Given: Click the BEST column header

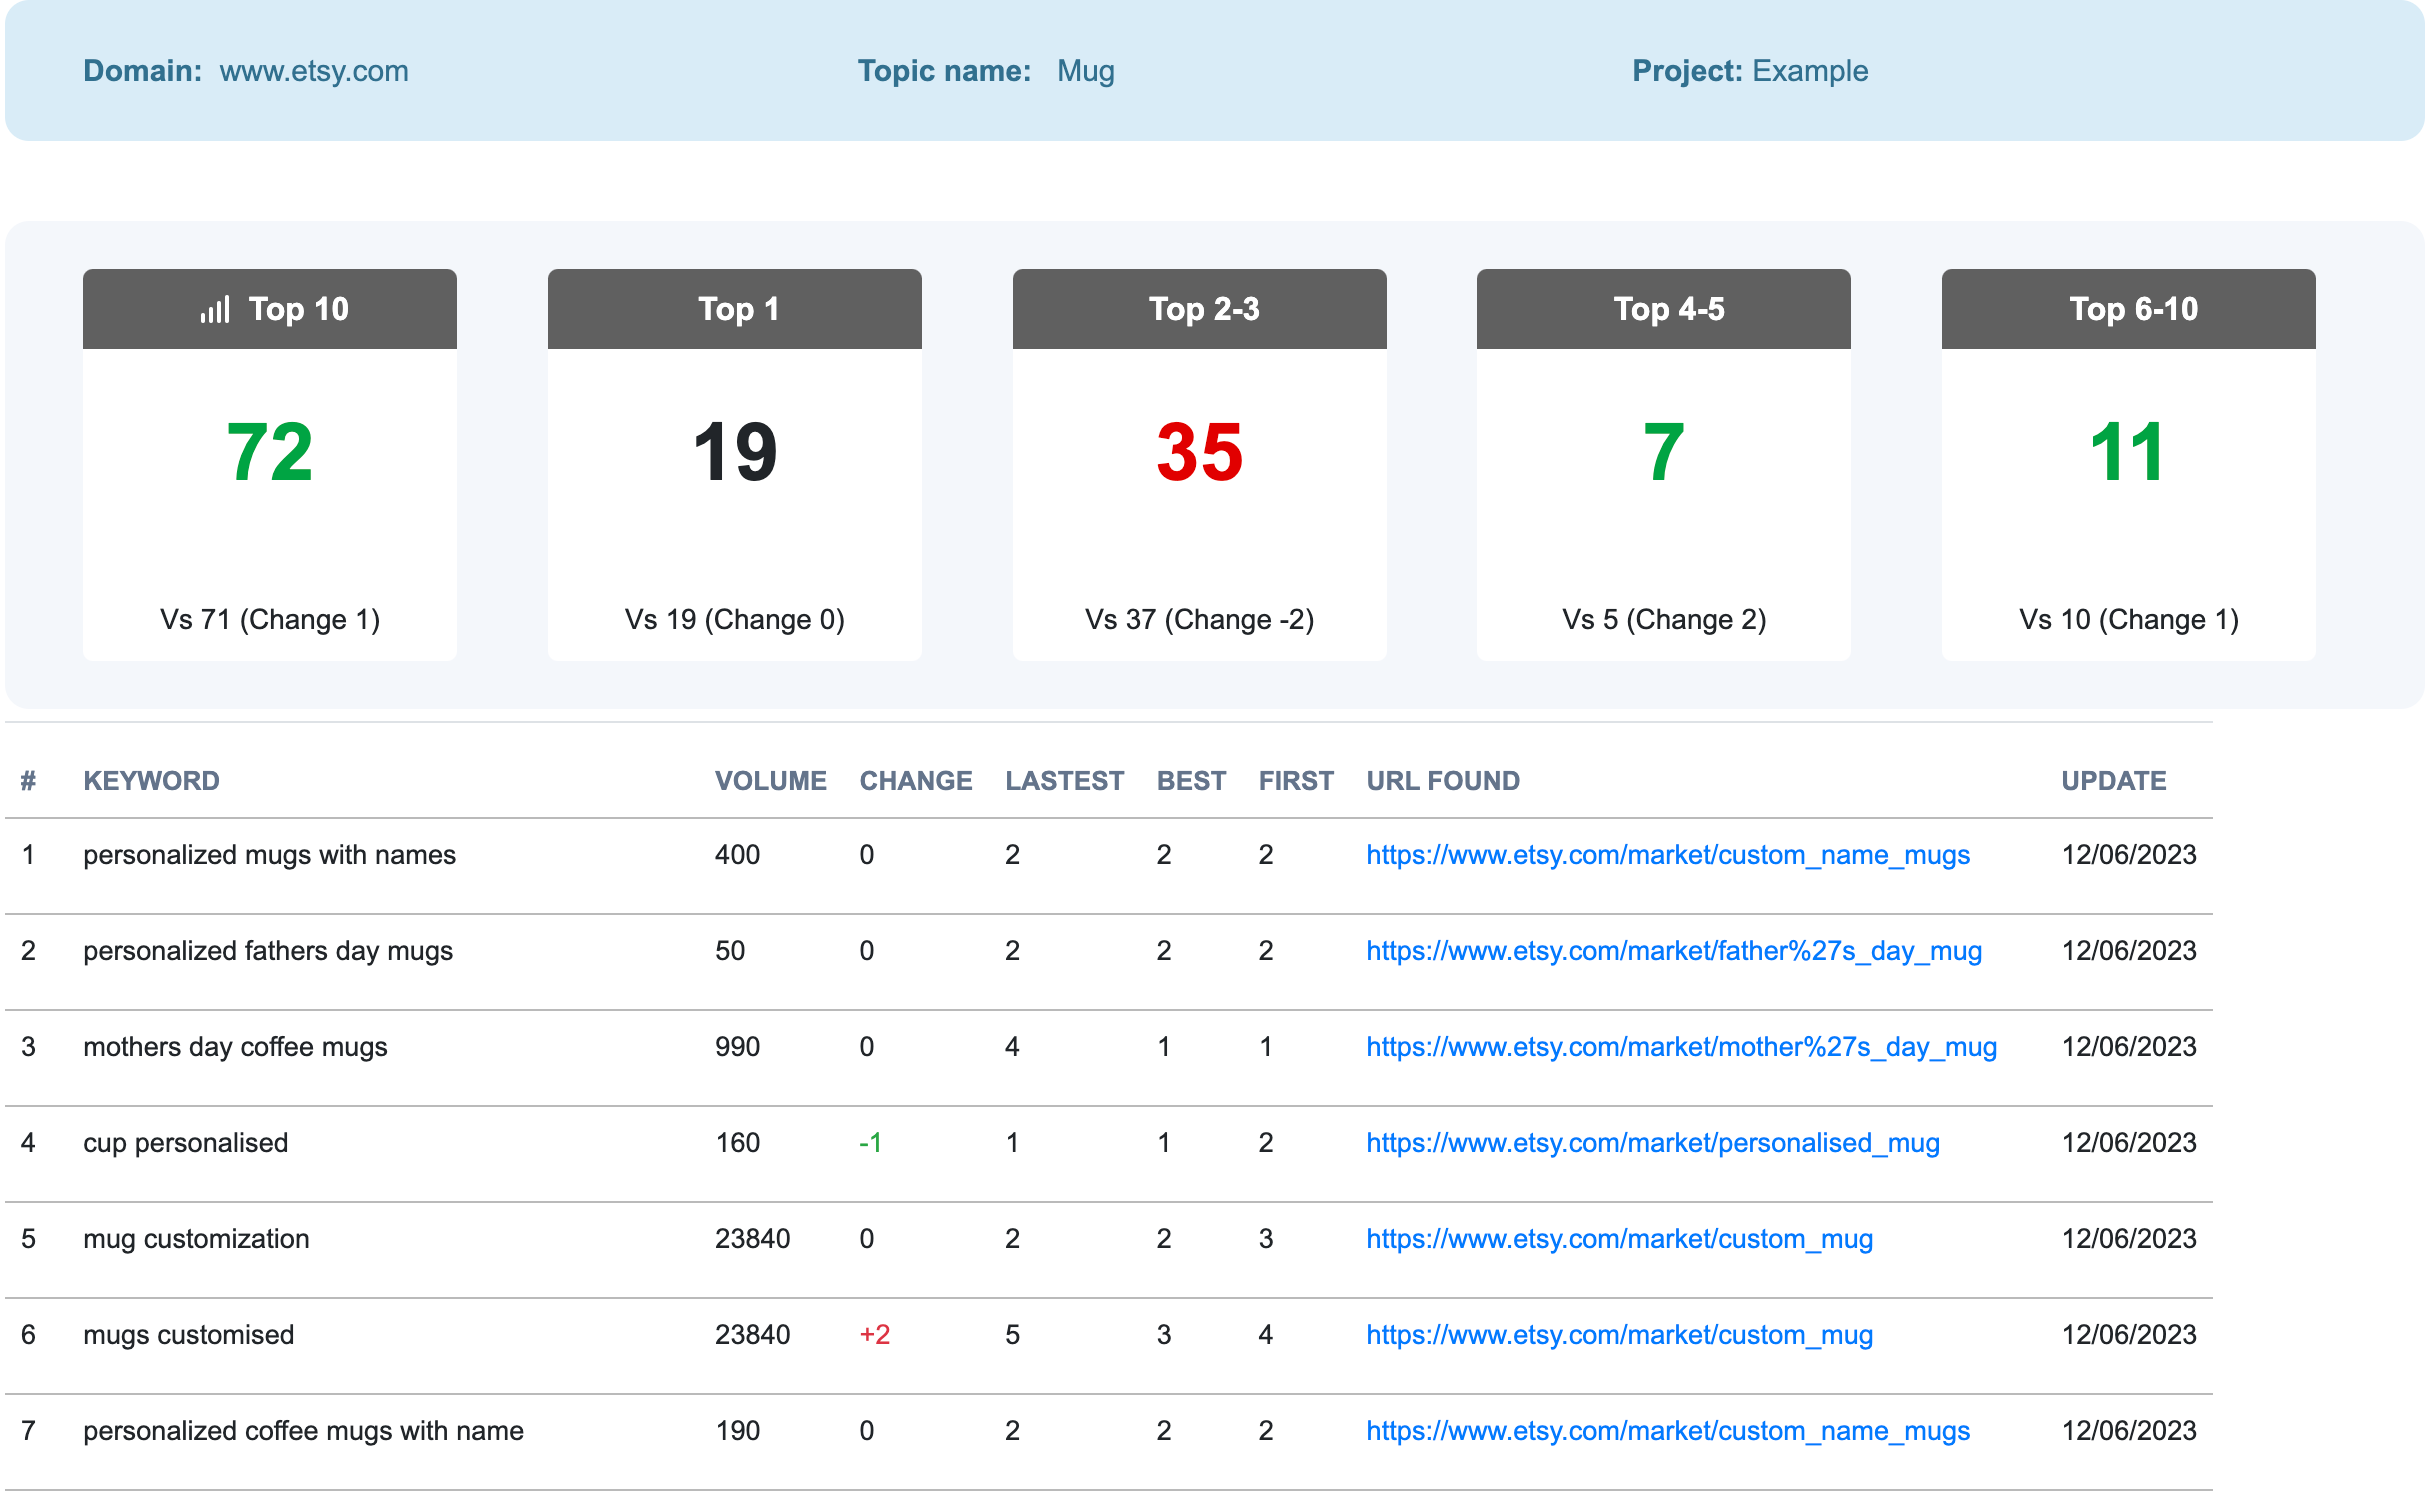Looking at the screenshot, I should [x=1193, y=782].
